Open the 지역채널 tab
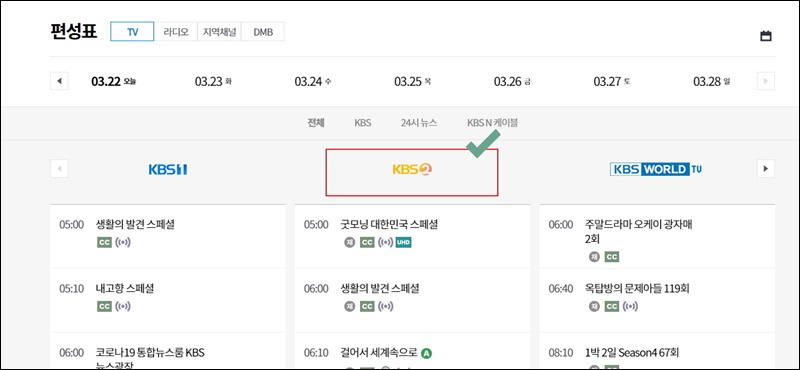Viewport: 800px width, 370px height. (219, 32)
